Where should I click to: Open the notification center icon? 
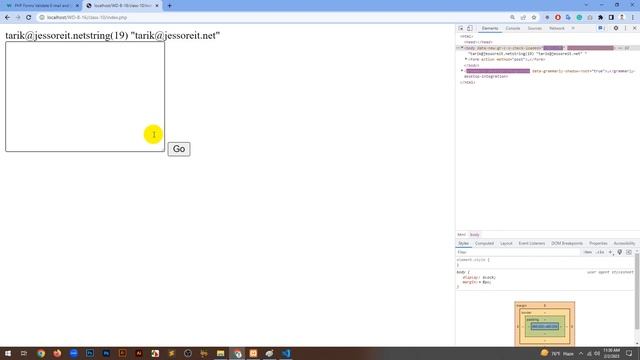(x=629, y=353)
